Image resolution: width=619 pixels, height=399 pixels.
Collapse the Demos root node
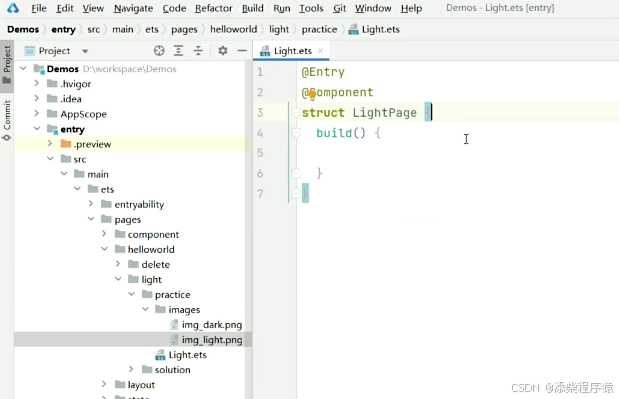(x=23, y=68)
